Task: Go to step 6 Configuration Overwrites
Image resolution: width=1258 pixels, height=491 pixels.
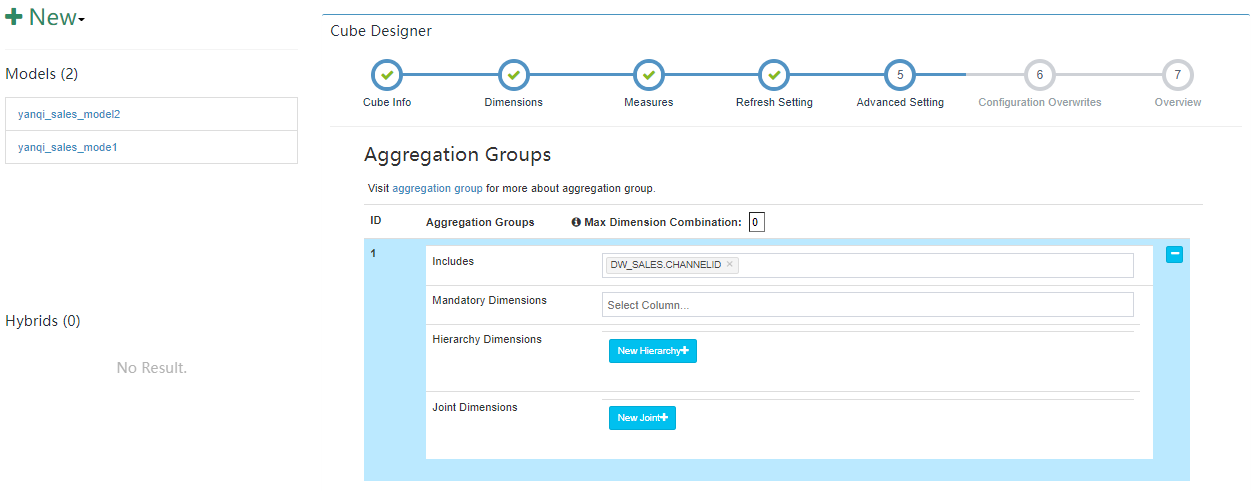Action: click(x=1039, y=75)
